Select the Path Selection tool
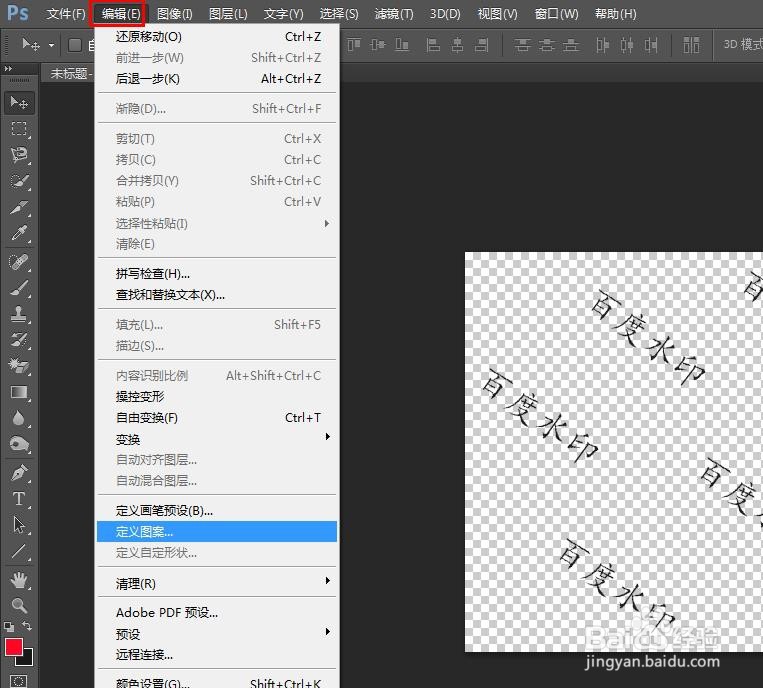 click(x=19, y=525)
